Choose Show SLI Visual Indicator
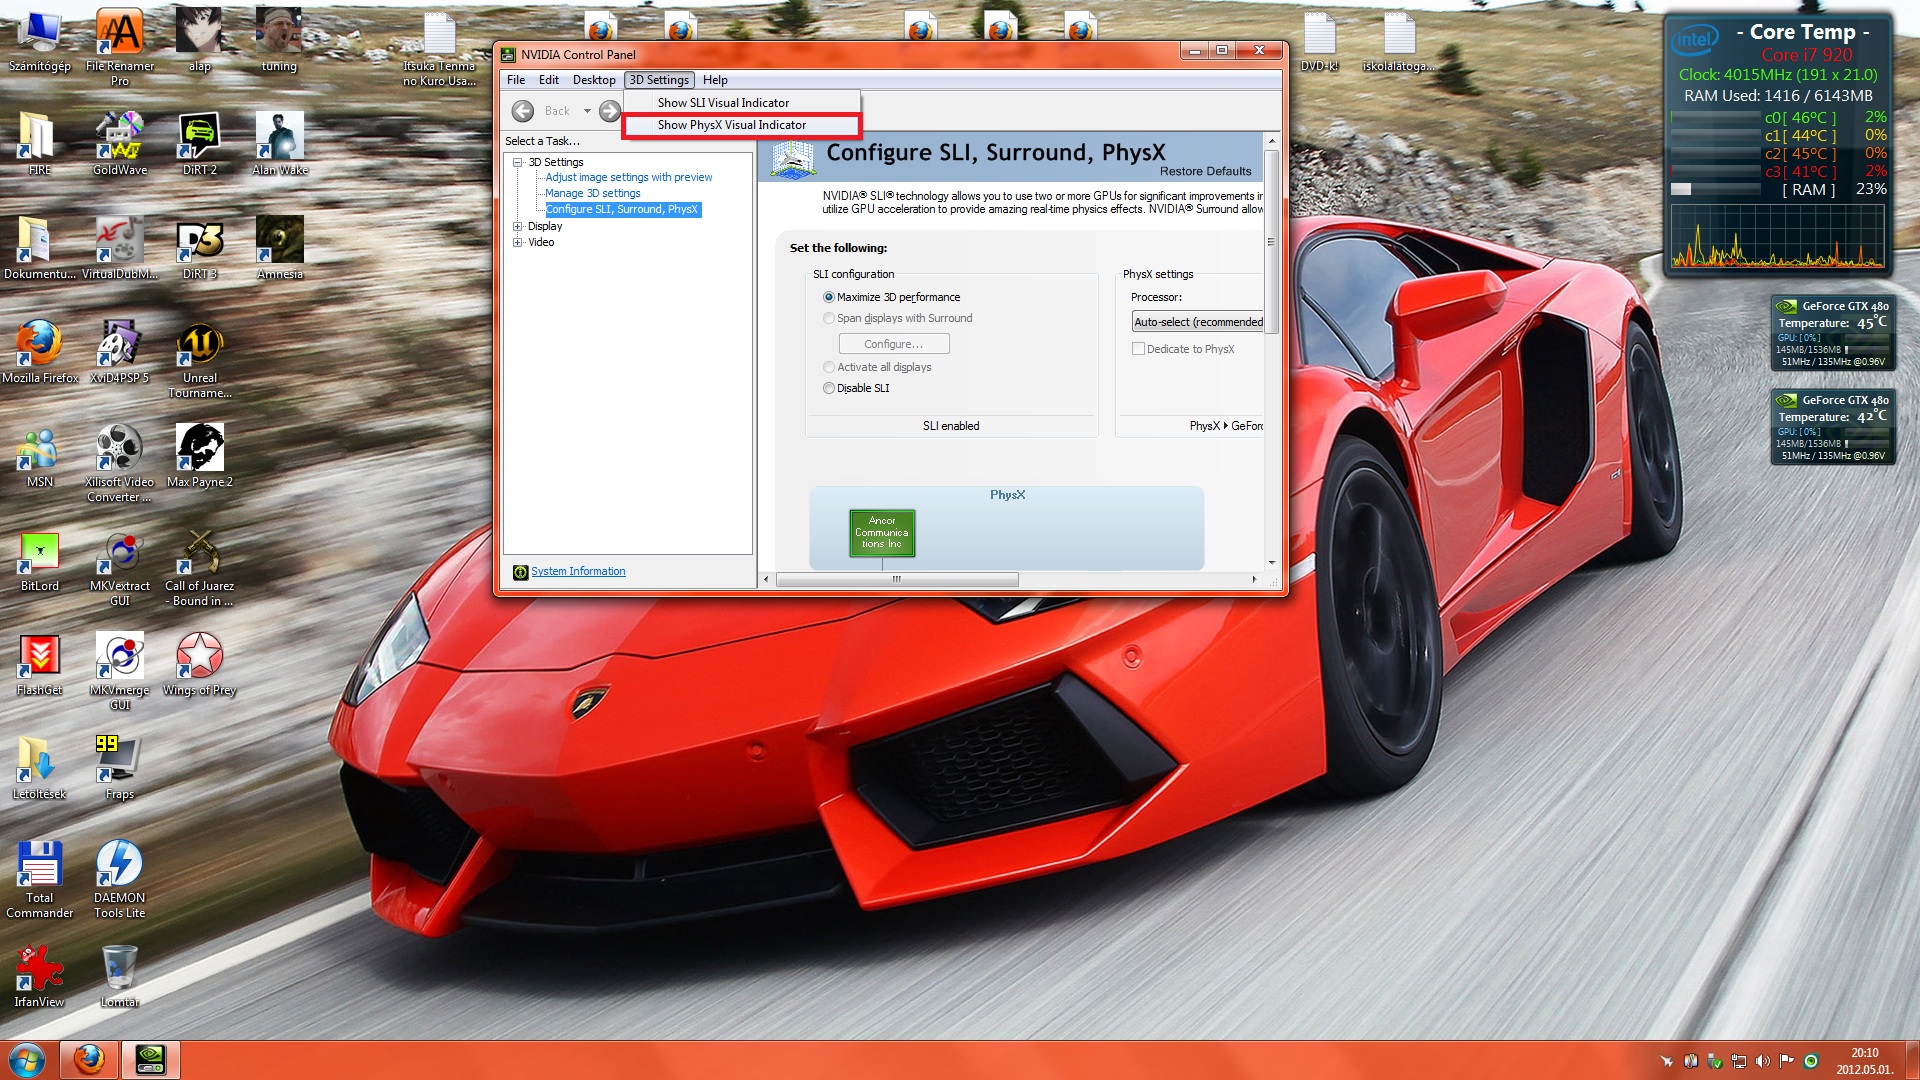 pyautogui.click(x=741, y=103)
